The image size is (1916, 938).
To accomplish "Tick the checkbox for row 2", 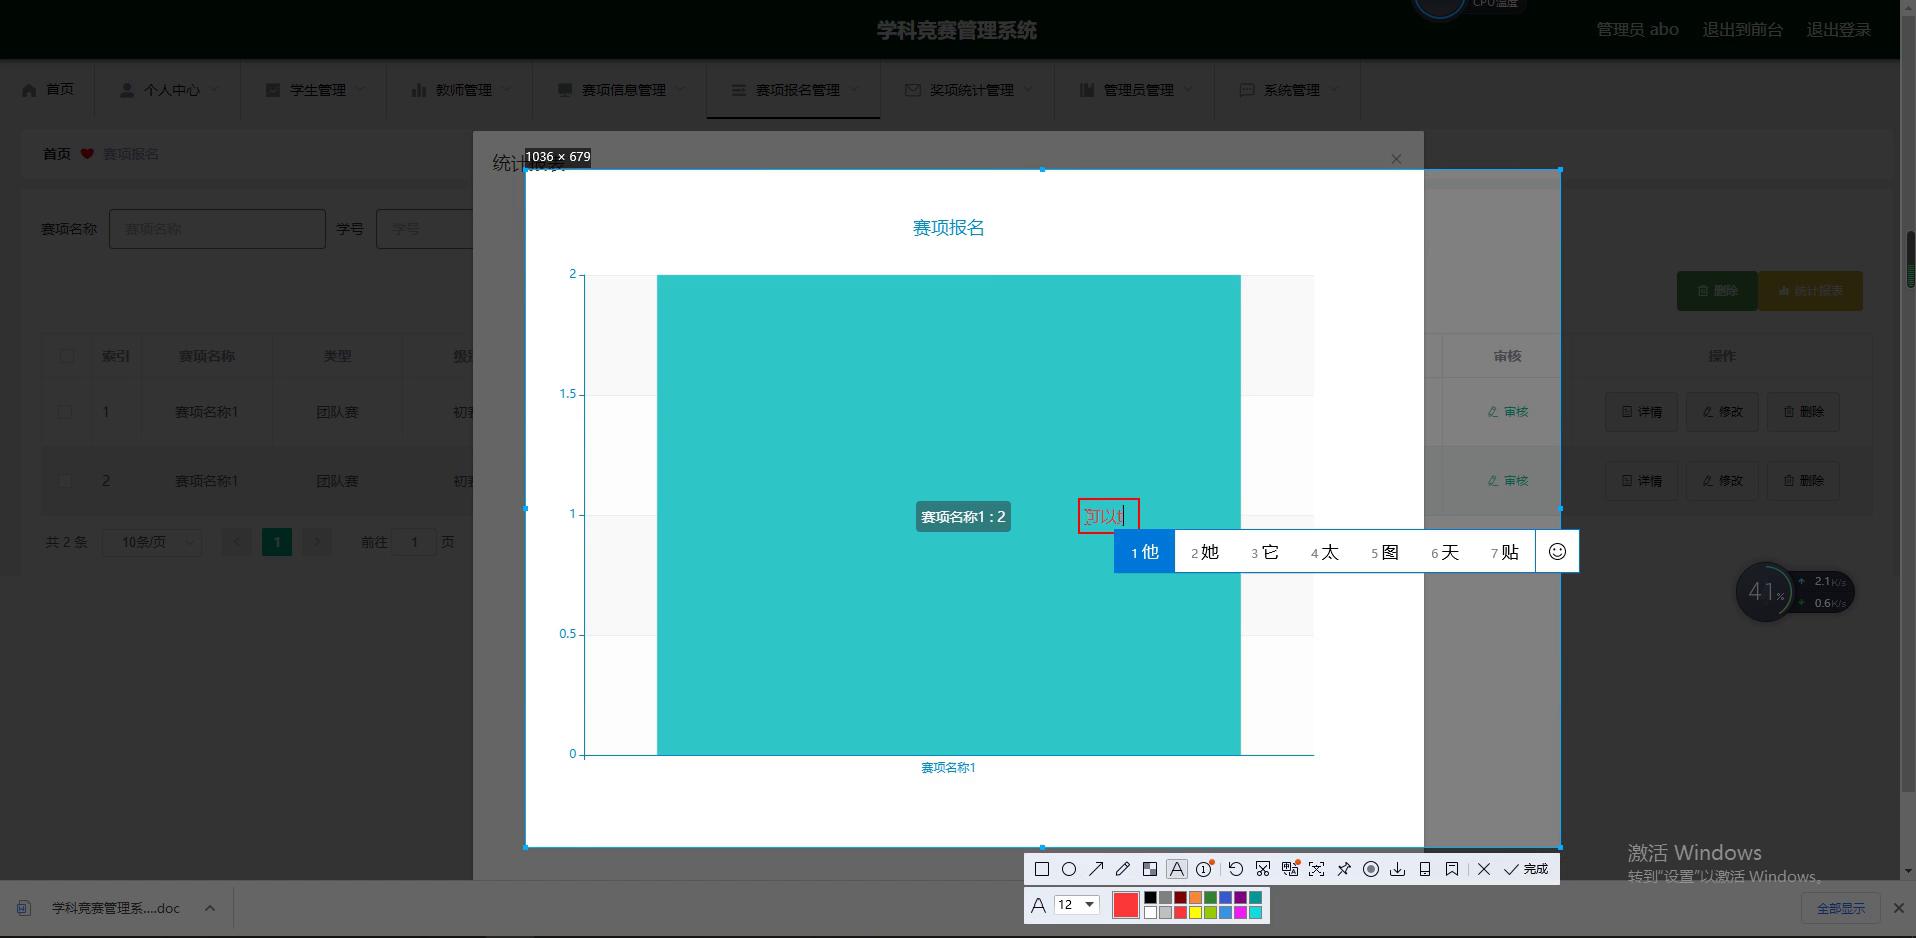I will tap(66, 481).
